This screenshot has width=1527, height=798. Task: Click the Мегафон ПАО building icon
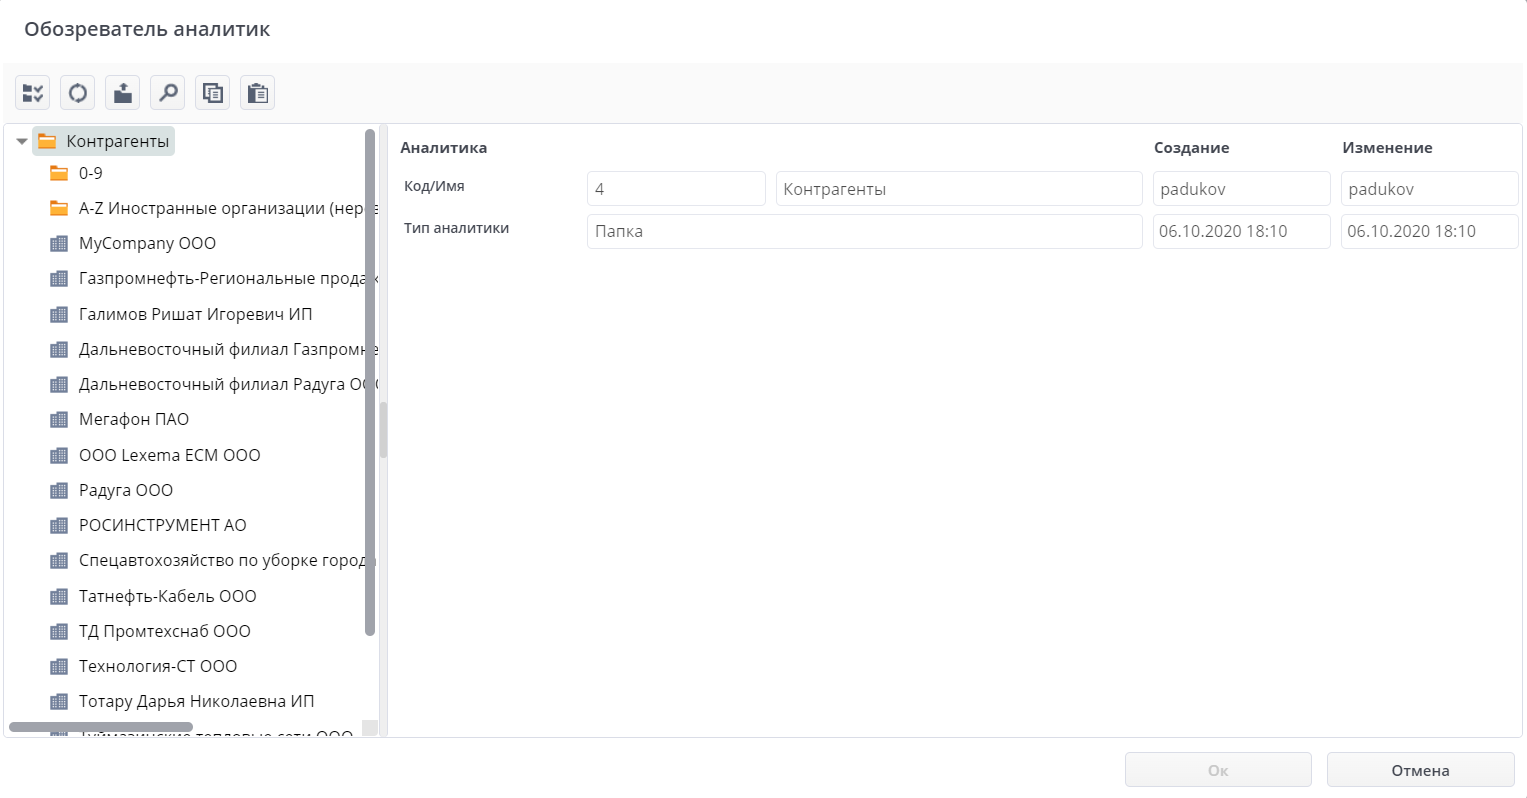tap(59, 419)
